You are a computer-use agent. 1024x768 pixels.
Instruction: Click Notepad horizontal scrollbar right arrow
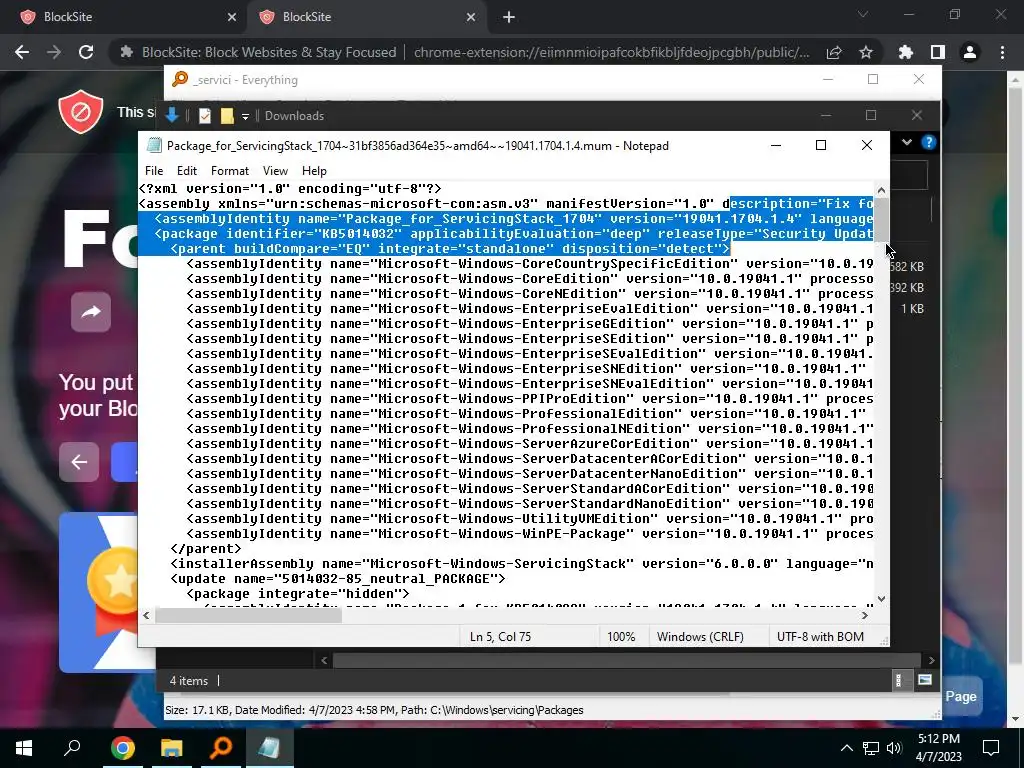coord(865,615)
